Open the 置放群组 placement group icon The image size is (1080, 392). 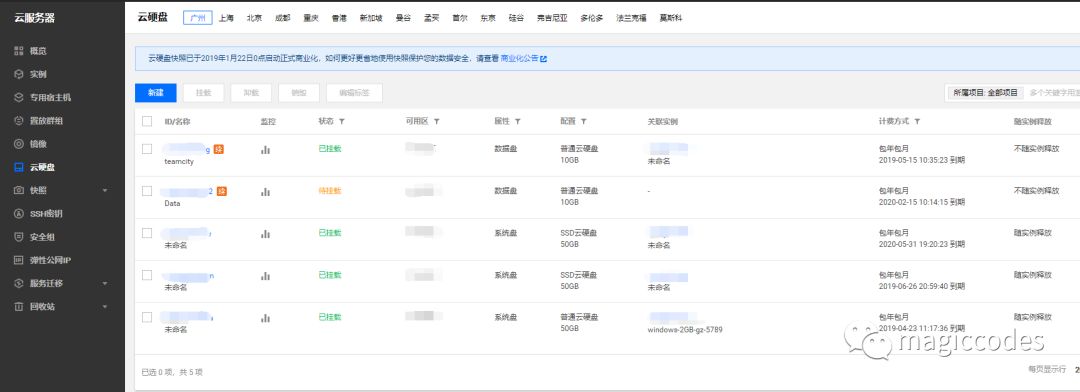19,121
